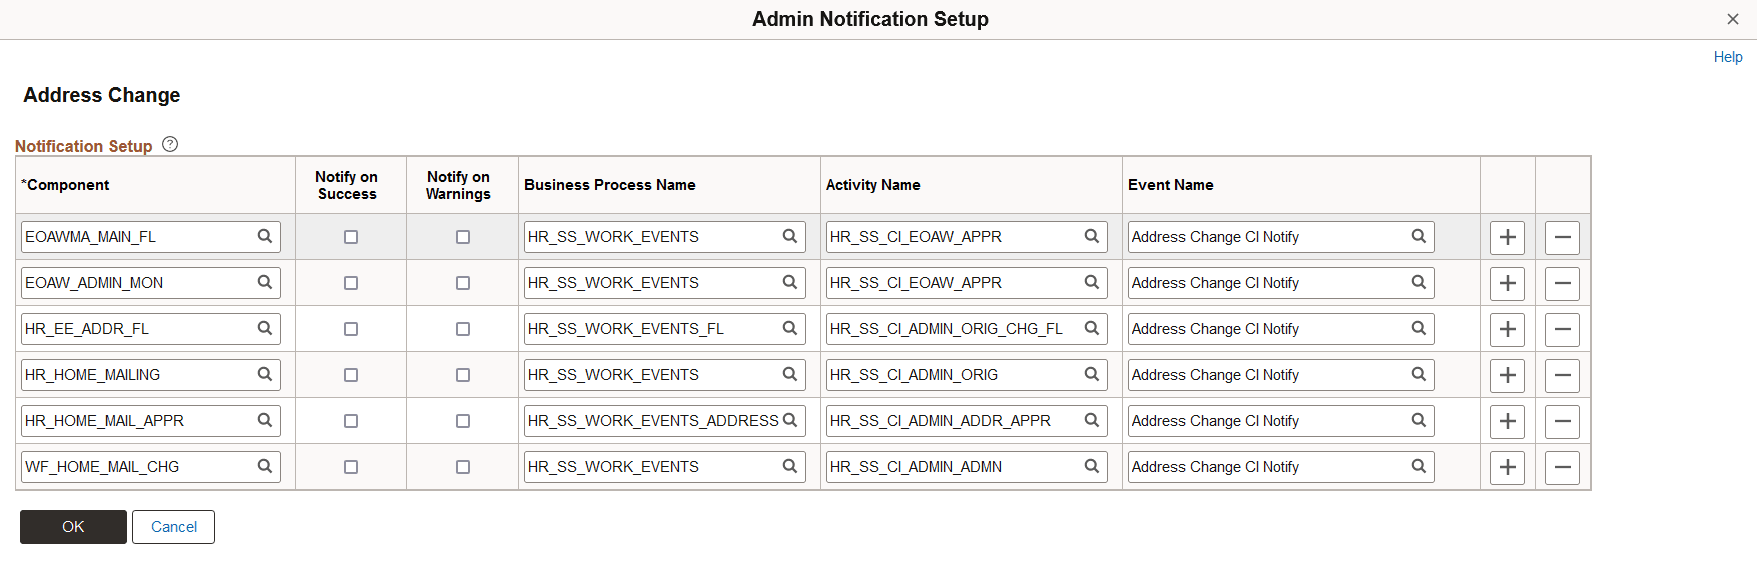Close the Admin Notification Setup dialog

pos(1733,19)
